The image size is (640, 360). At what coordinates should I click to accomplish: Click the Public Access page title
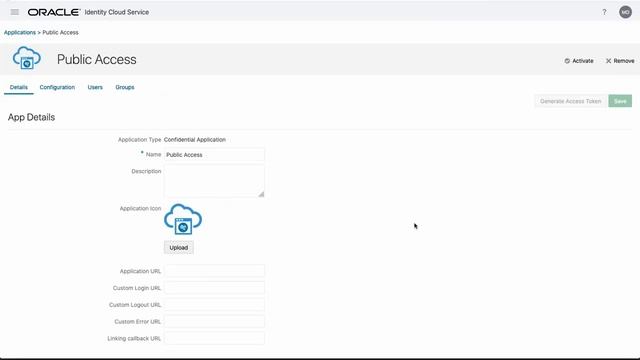97,60
